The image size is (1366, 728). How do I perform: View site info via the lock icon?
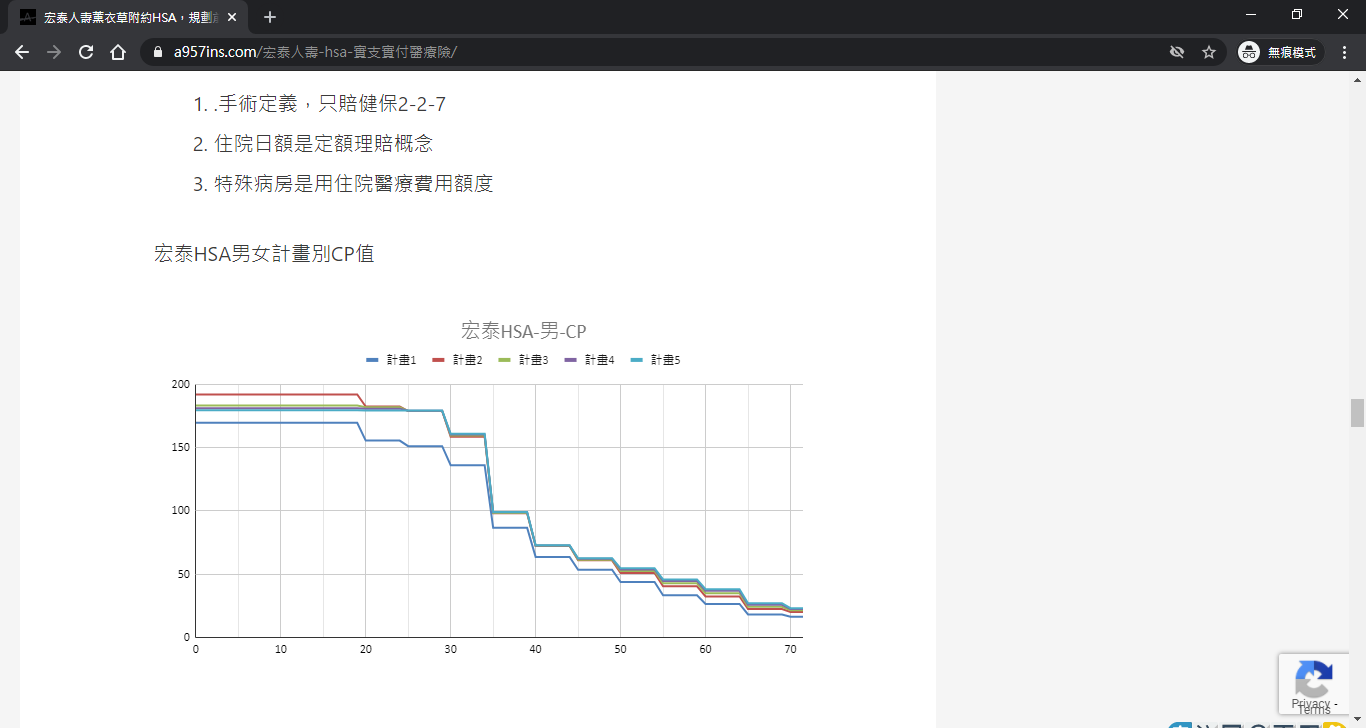(158, 52)
